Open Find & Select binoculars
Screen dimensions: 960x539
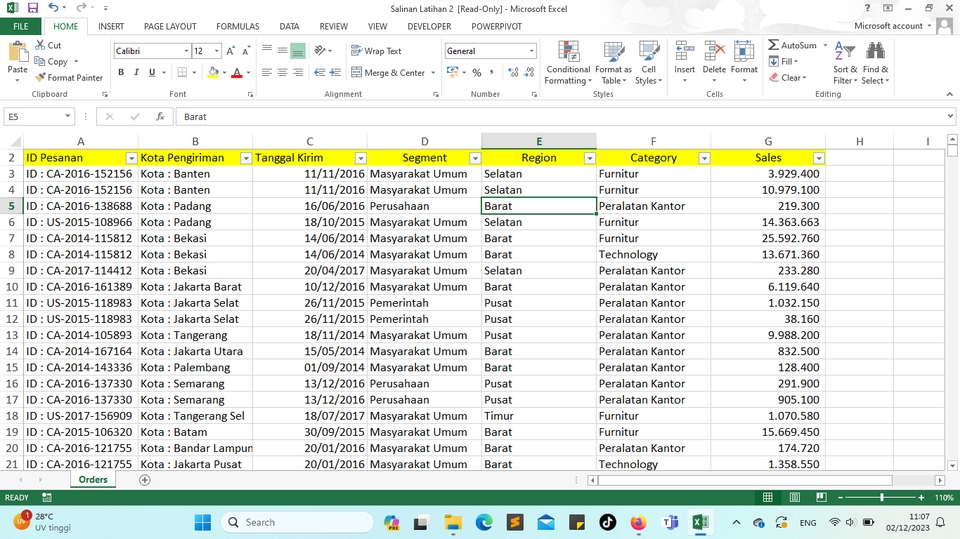pyautogui.click(x=876, y=63)
